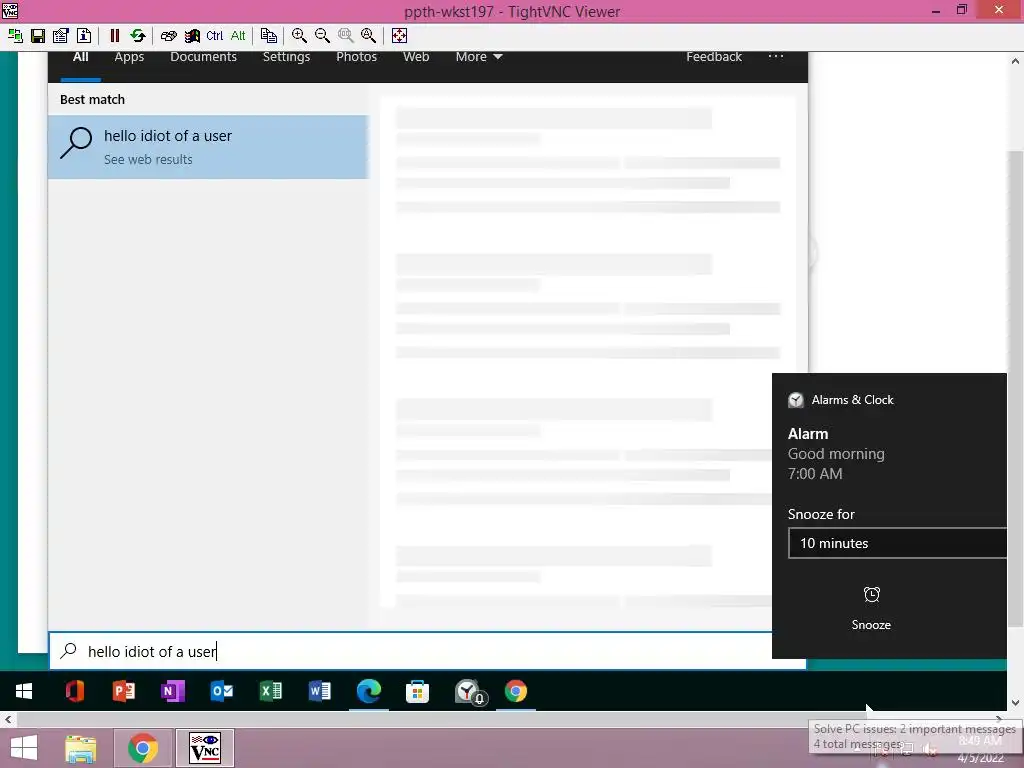
Task: Open the file transfer icon
Action: [x=268, y=36]
